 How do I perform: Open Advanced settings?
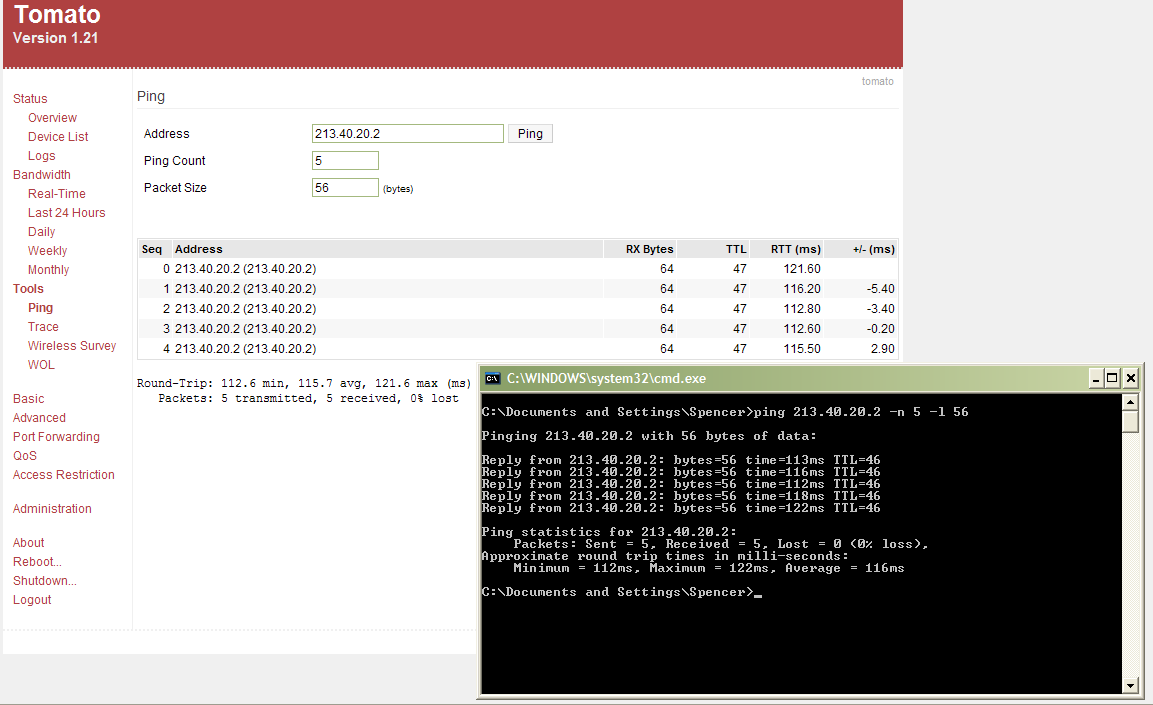[x=39, y=418]
